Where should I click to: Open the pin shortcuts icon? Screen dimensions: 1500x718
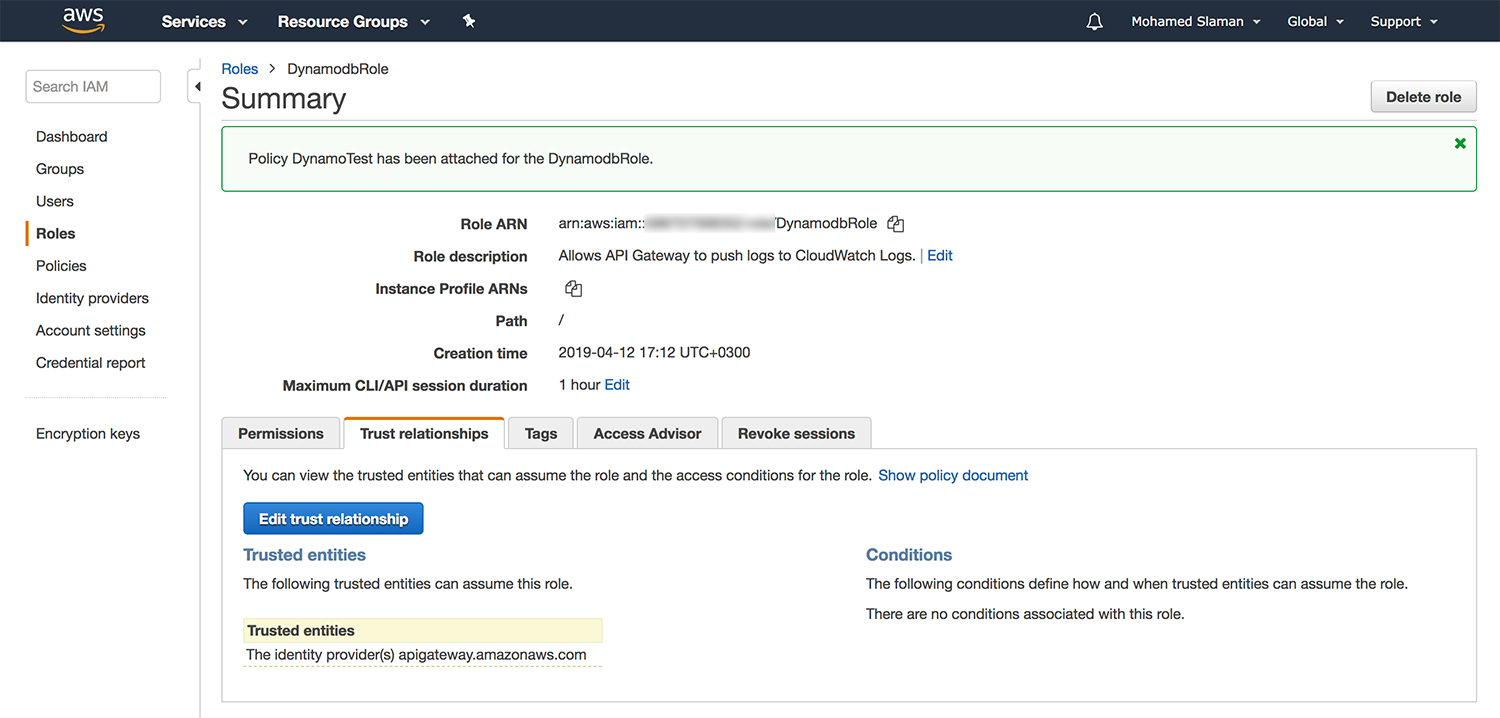(469, 21)
